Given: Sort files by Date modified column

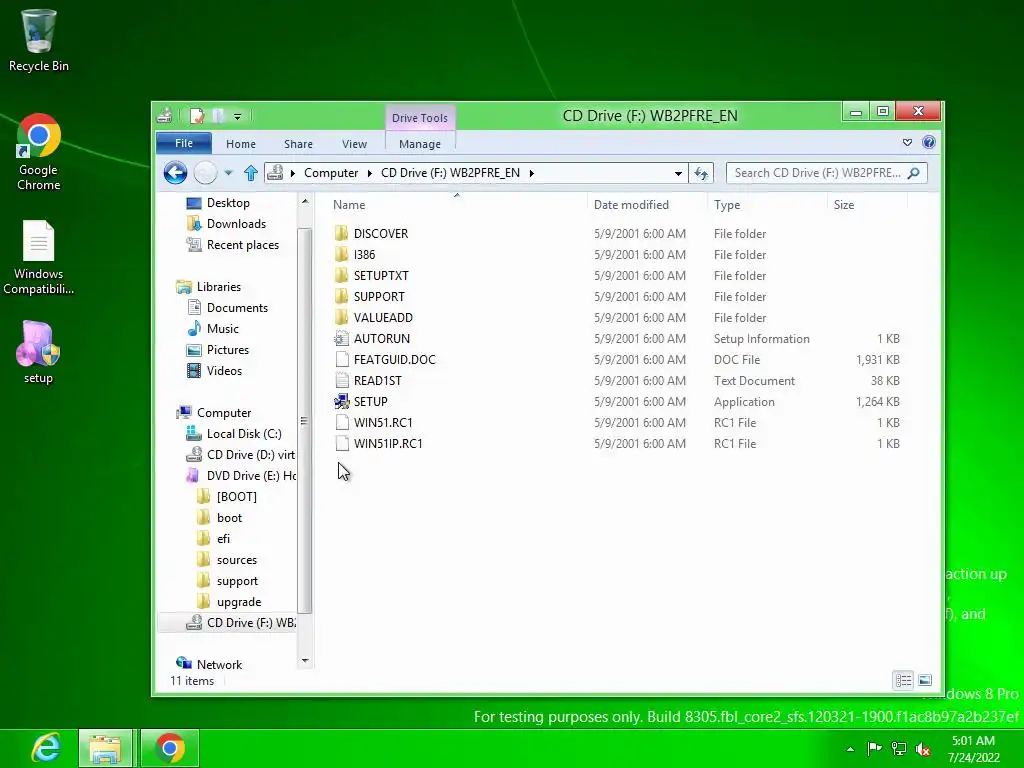Looking at the screenshot, I should [631, 204].
